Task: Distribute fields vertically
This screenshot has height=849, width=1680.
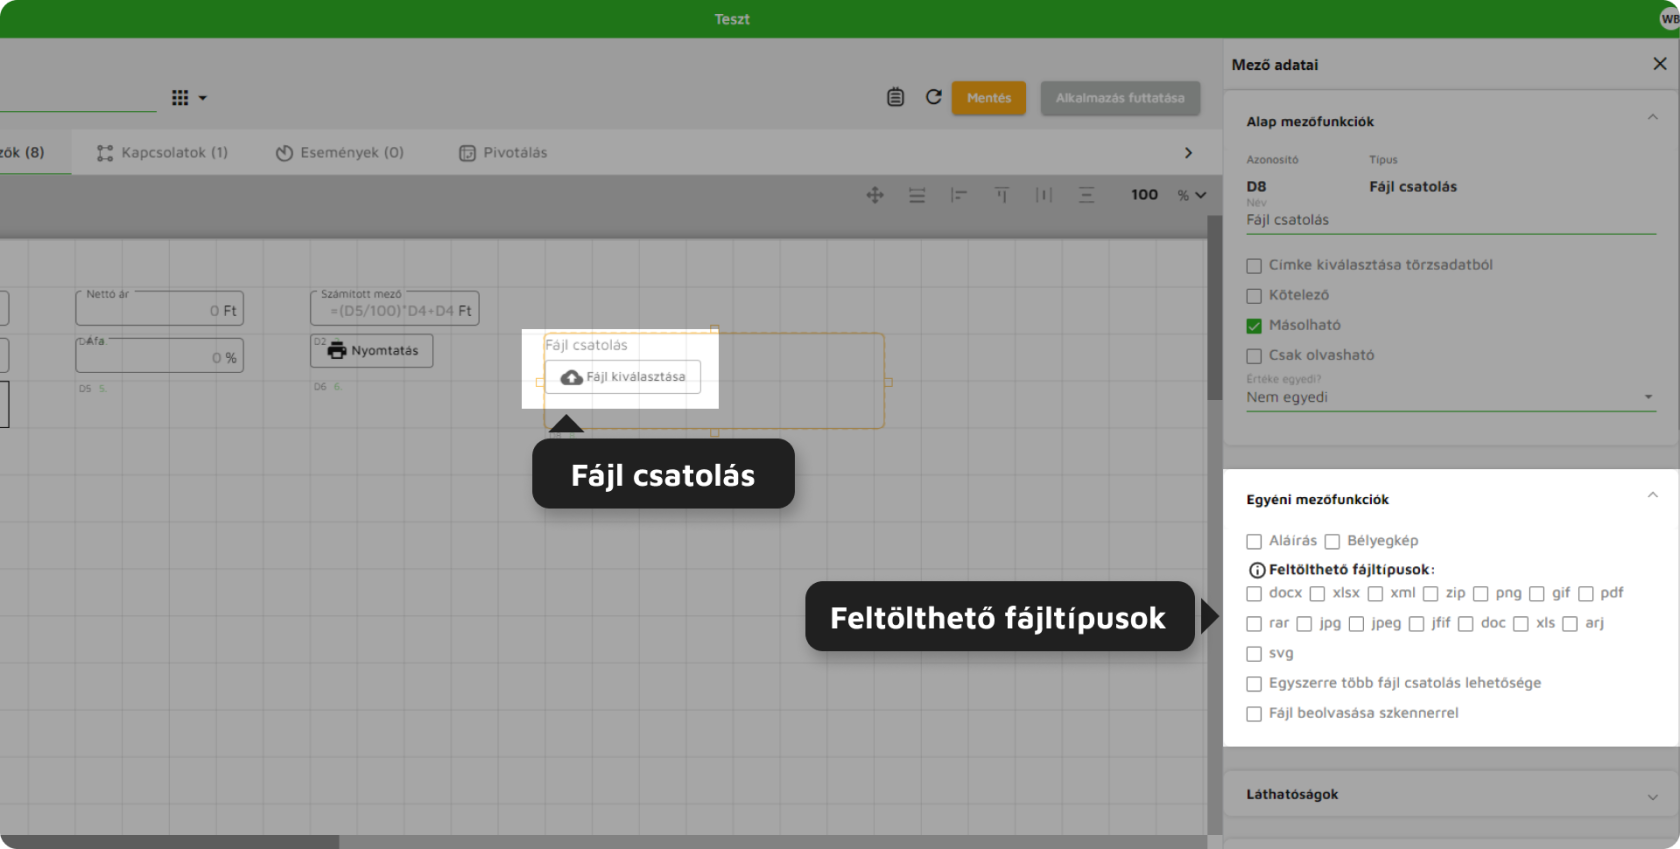Action: pyautogui.click(x=1086, y=195)
